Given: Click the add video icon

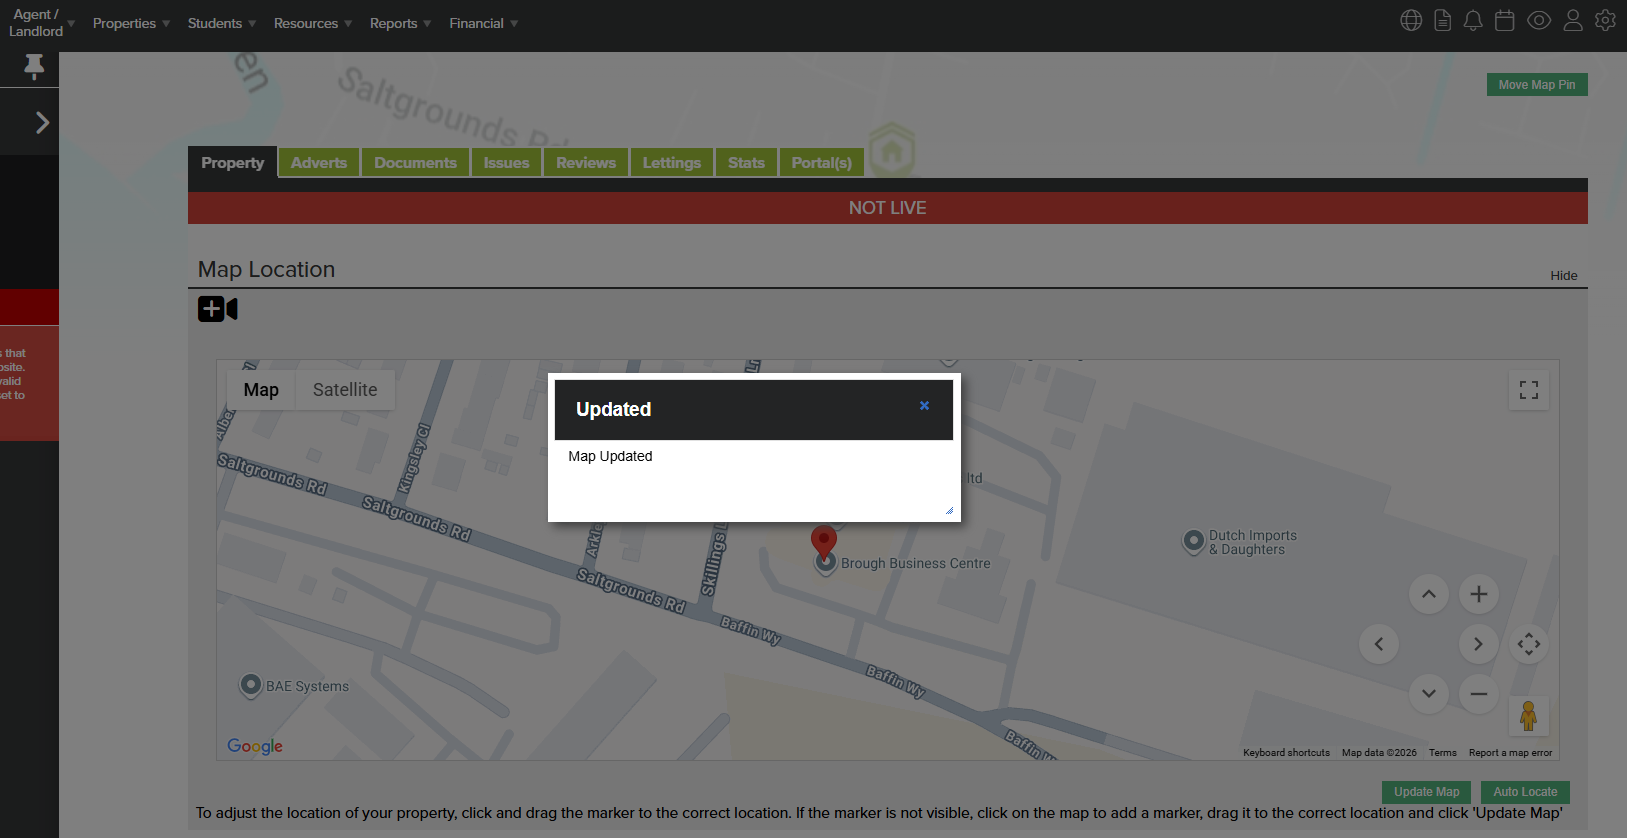Looking at the screenshot, I should [217, 309].
